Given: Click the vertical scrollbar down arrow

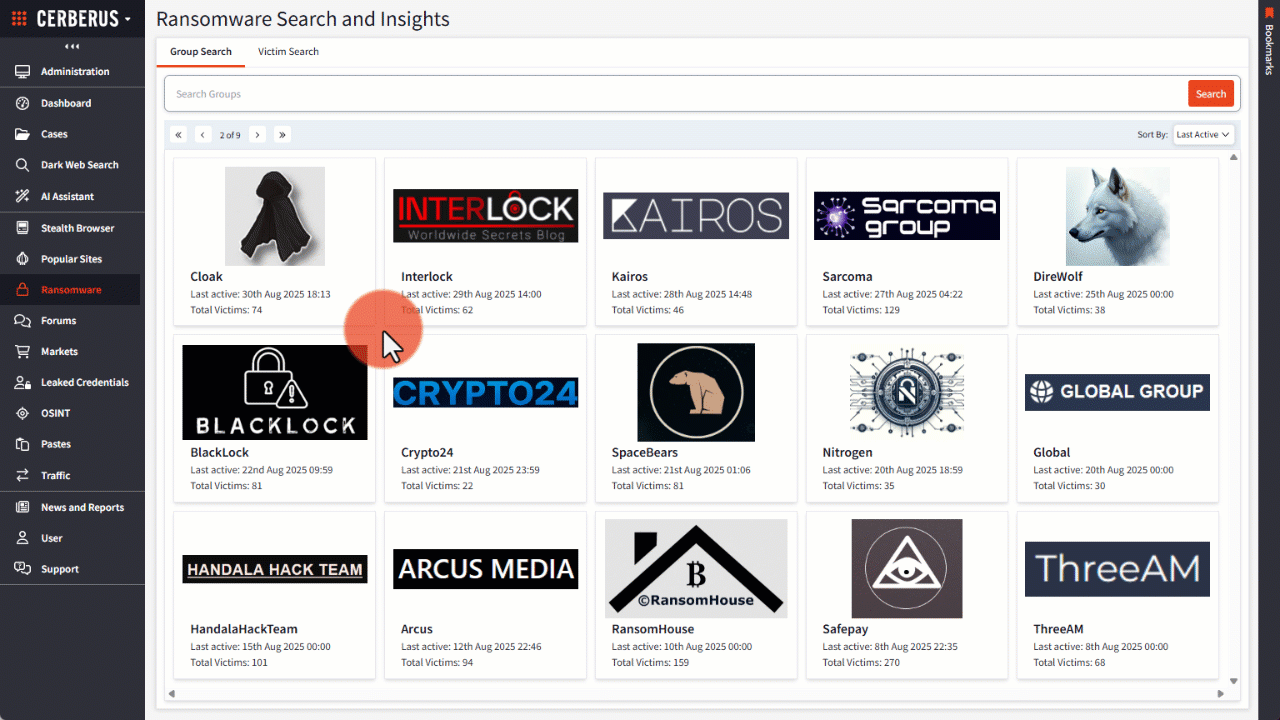Looking at the screenshot, I should [x=1233, y=681].
